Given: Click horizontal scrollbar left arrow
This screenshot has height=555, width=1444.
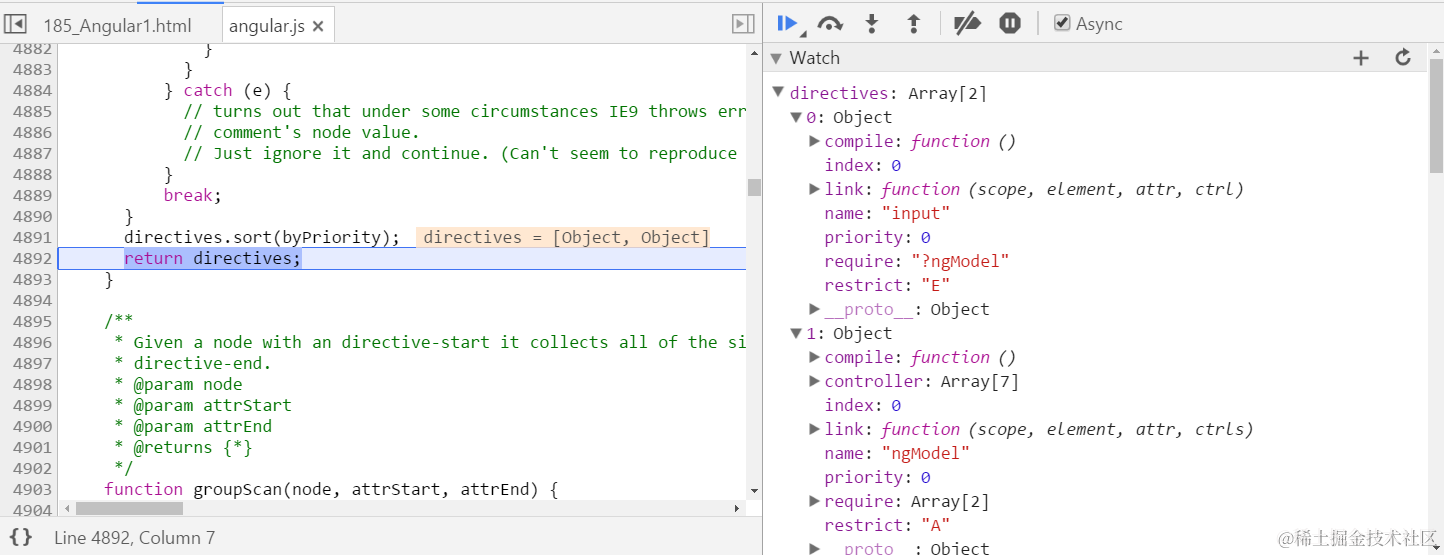Looking at the screenshot, I should pos(66,508).
